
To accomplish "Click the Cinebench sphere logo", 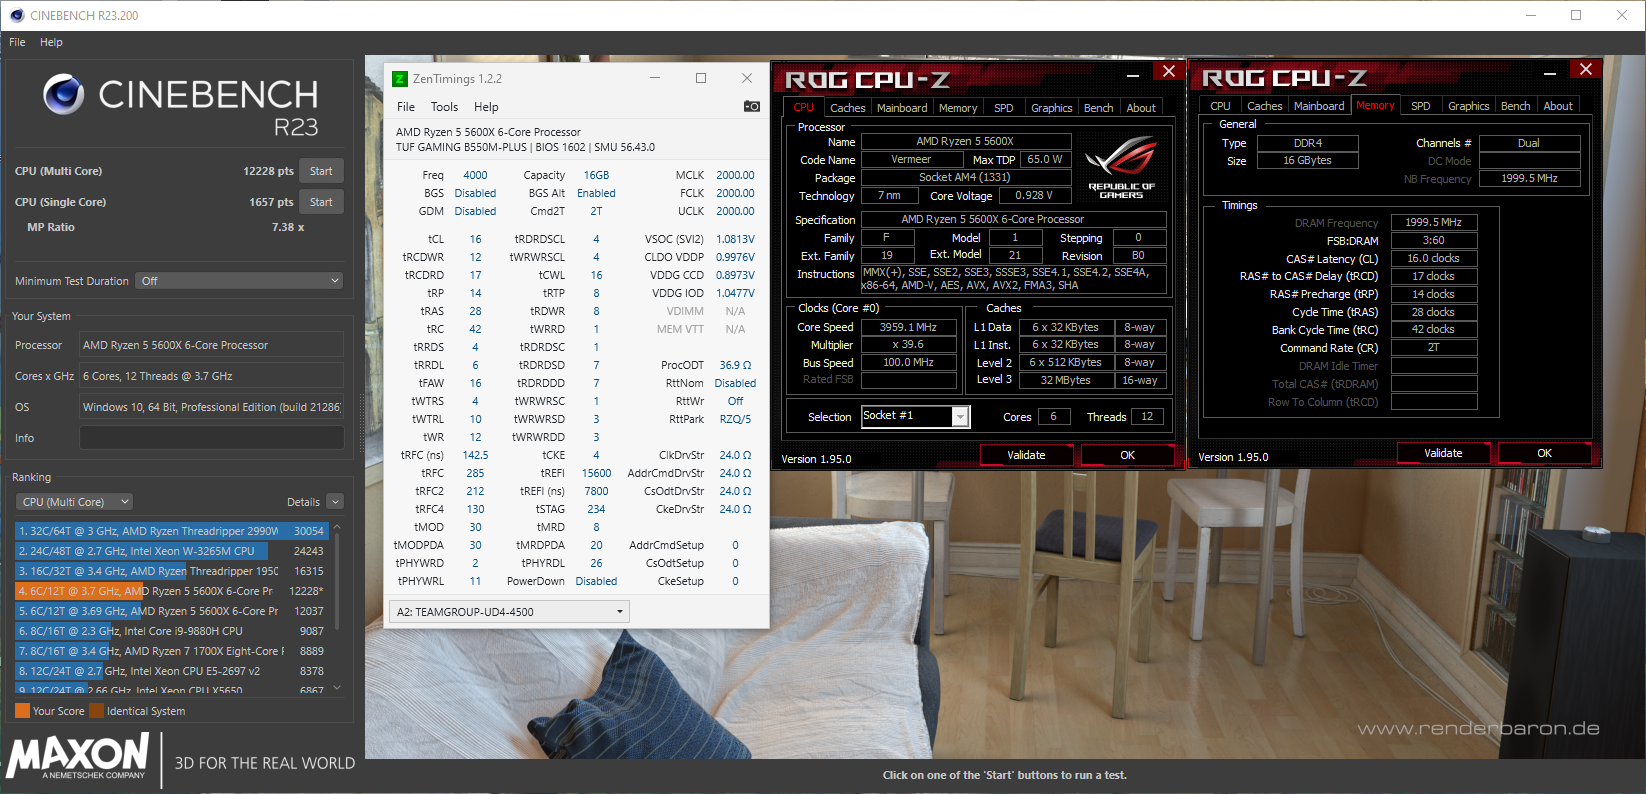I will tap(64, 94).
